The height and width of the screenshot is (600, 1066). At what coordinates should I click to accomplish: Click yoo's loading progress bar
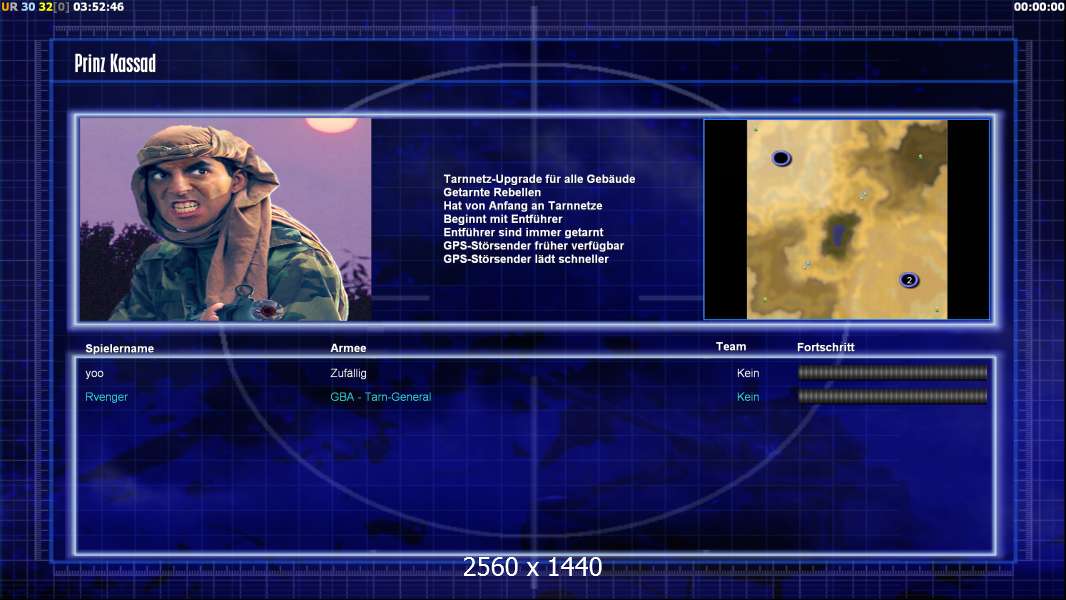tap(893, 372)
